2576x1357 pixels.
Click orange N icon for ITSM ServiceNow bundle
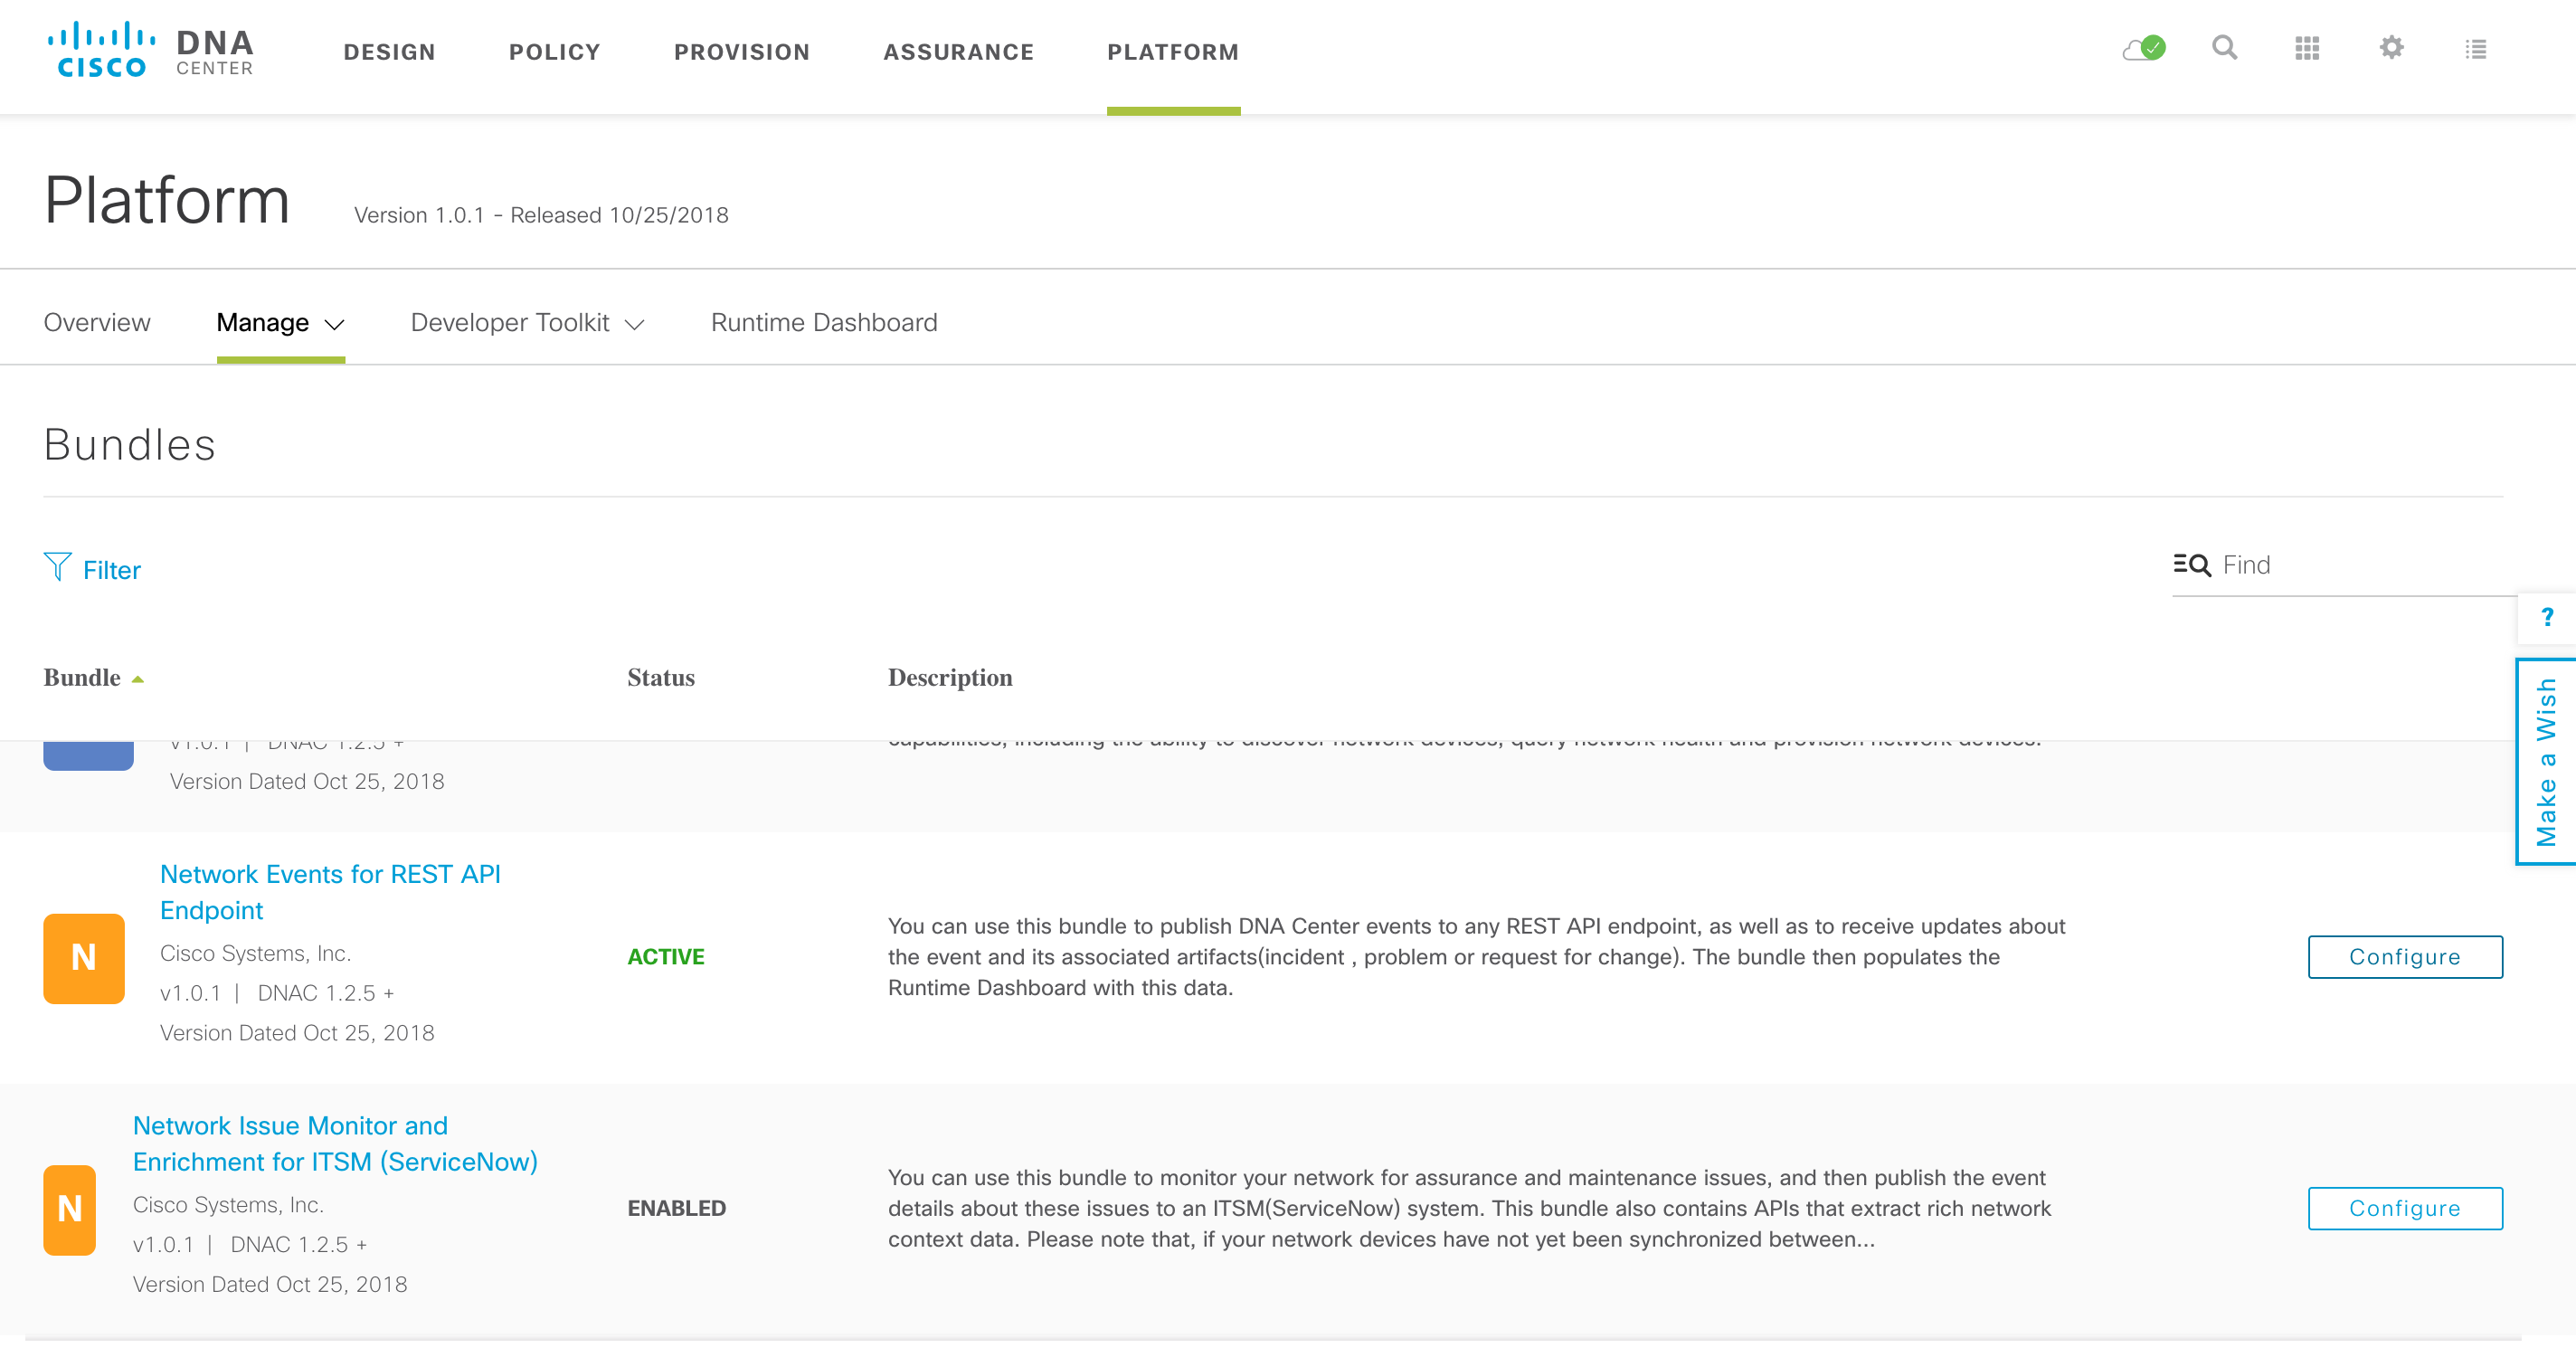[69, 1208]
